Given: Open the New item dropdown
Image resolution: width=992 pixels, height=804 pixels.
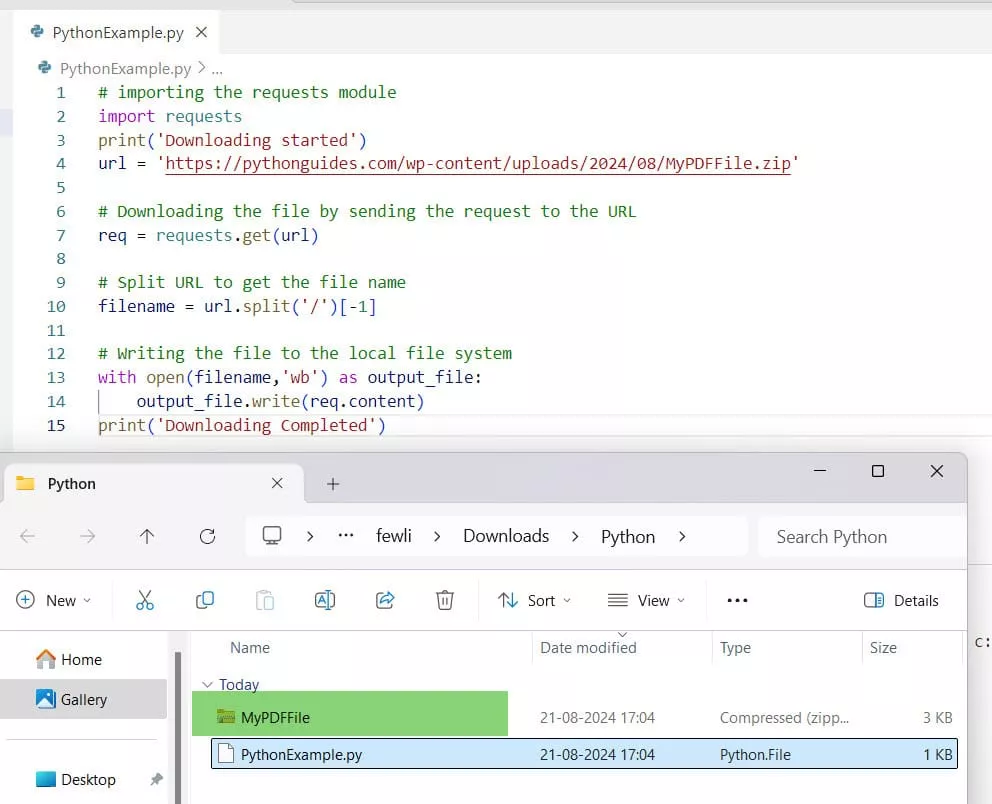Looking at the screenshot, I should (54, 600).
